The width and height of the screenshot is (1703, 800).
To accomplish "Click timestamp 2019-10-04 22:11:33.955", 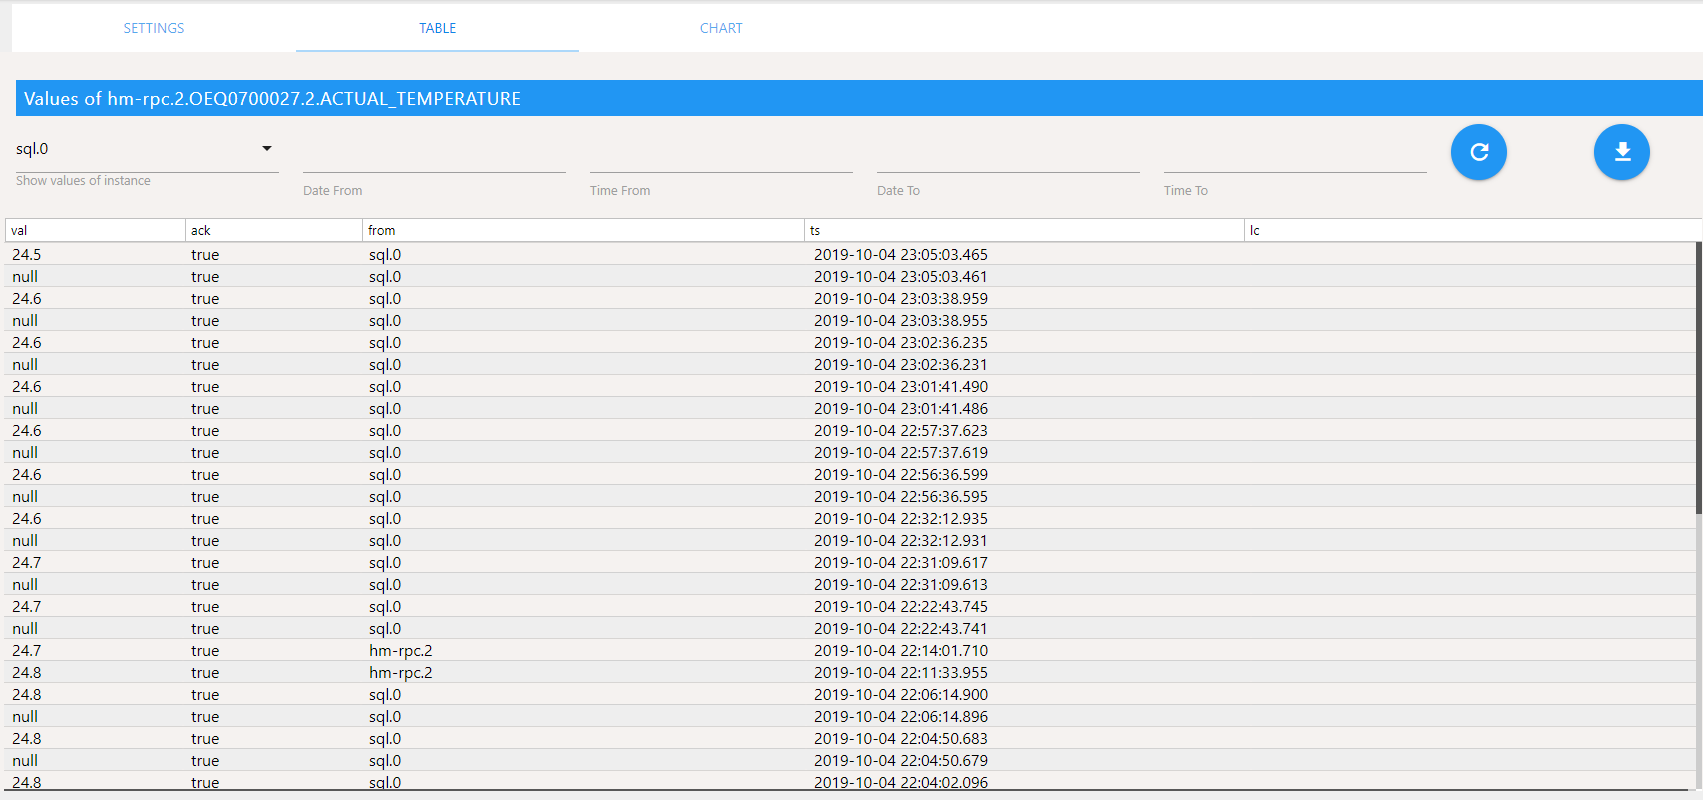I will pos(901,673).
